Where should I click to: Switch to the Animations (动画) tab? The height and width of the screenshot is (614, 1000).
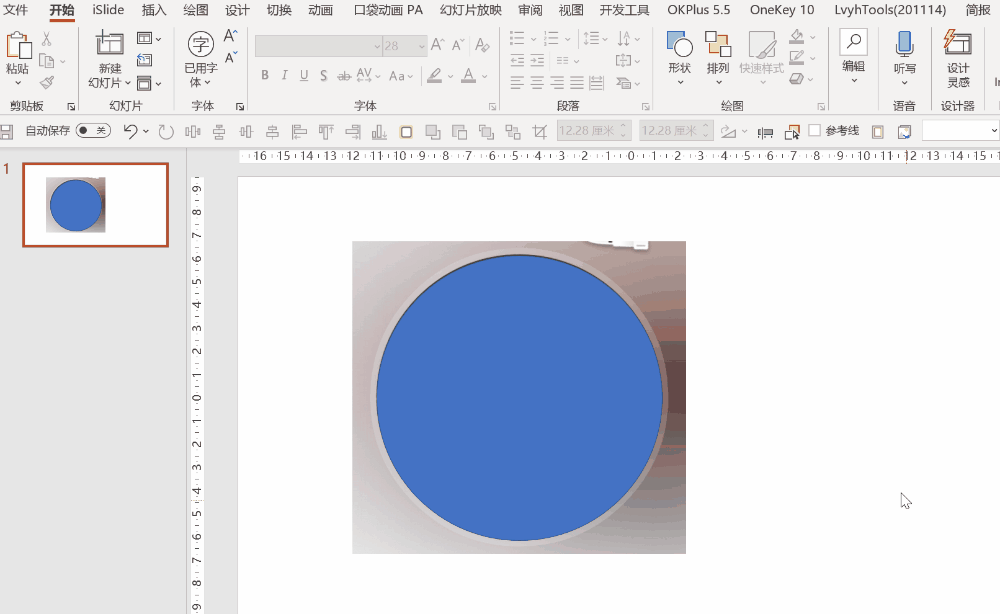tap(320, 10)
